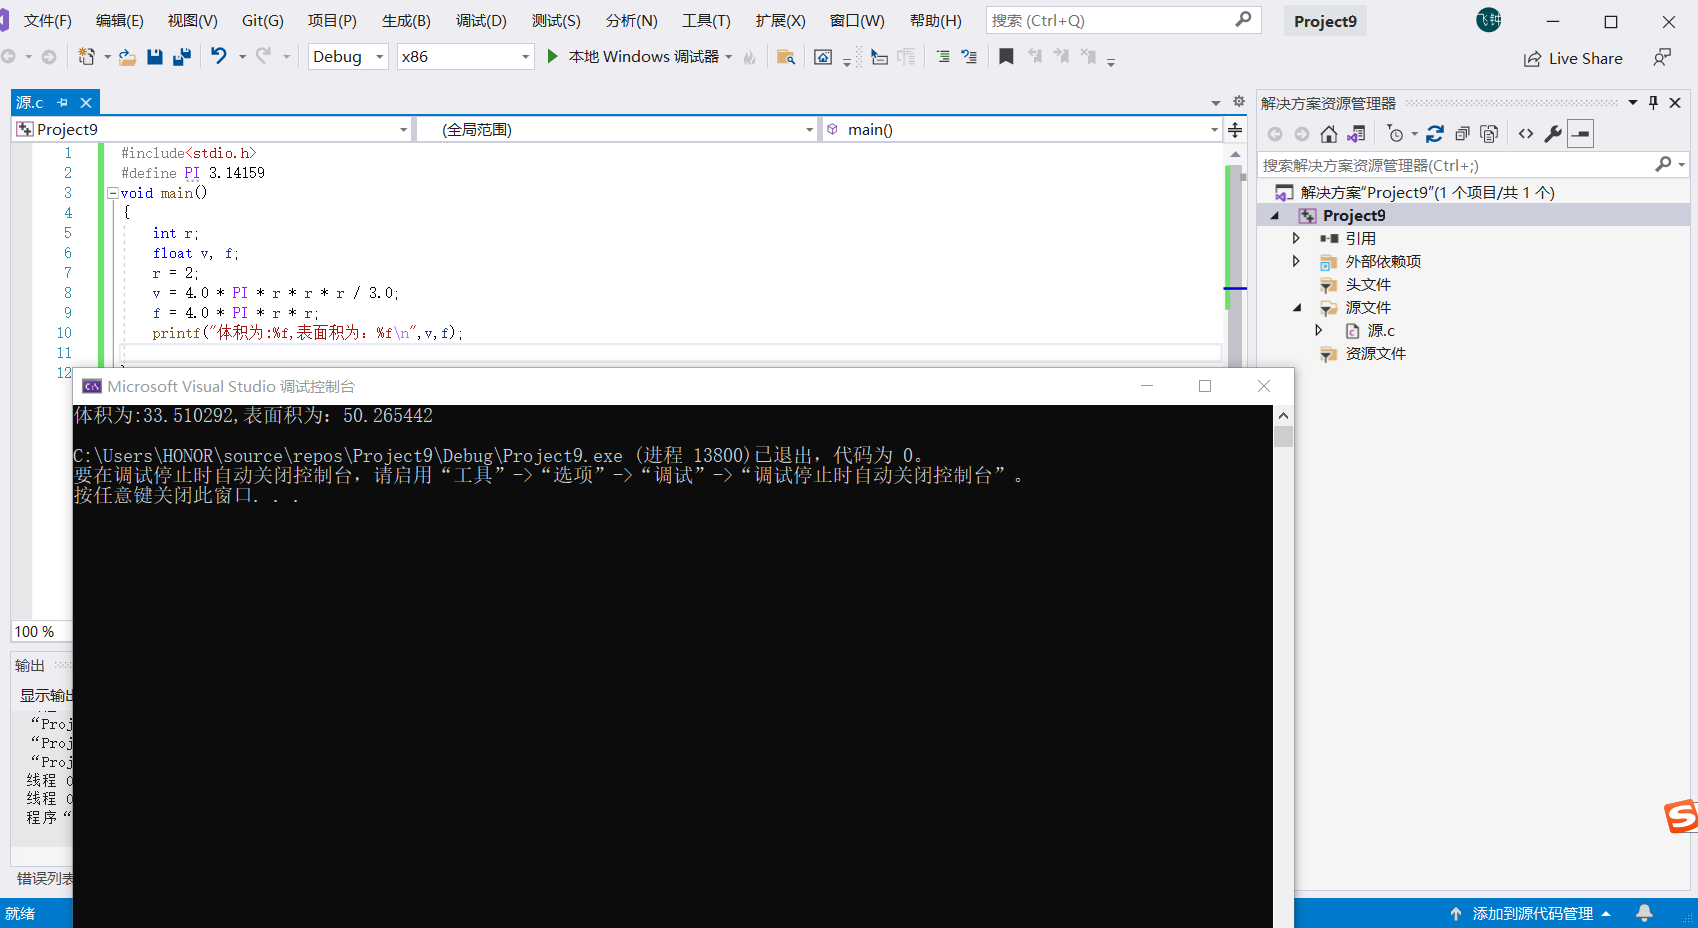Click the Pending changes filter clock icon

(1396, 134)
